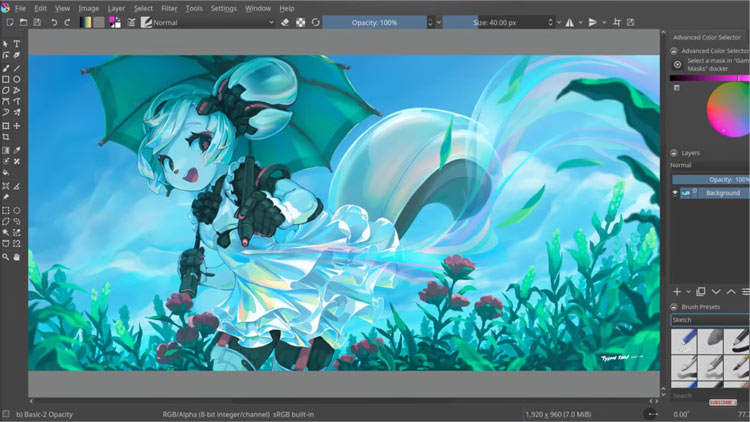Open the dropdown arrow after Opacity slider

[x=439, y=22]
